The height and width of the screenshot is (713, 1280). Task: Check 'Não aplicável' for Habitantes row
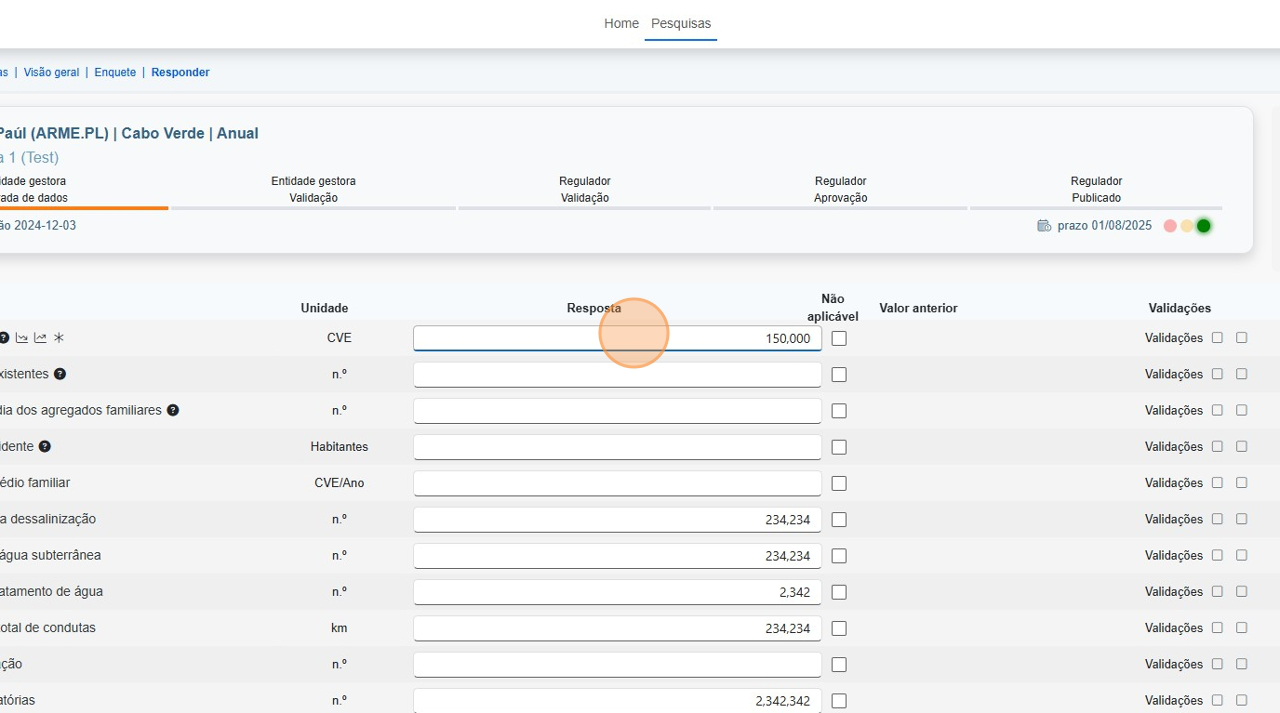[x=839, y=447]
